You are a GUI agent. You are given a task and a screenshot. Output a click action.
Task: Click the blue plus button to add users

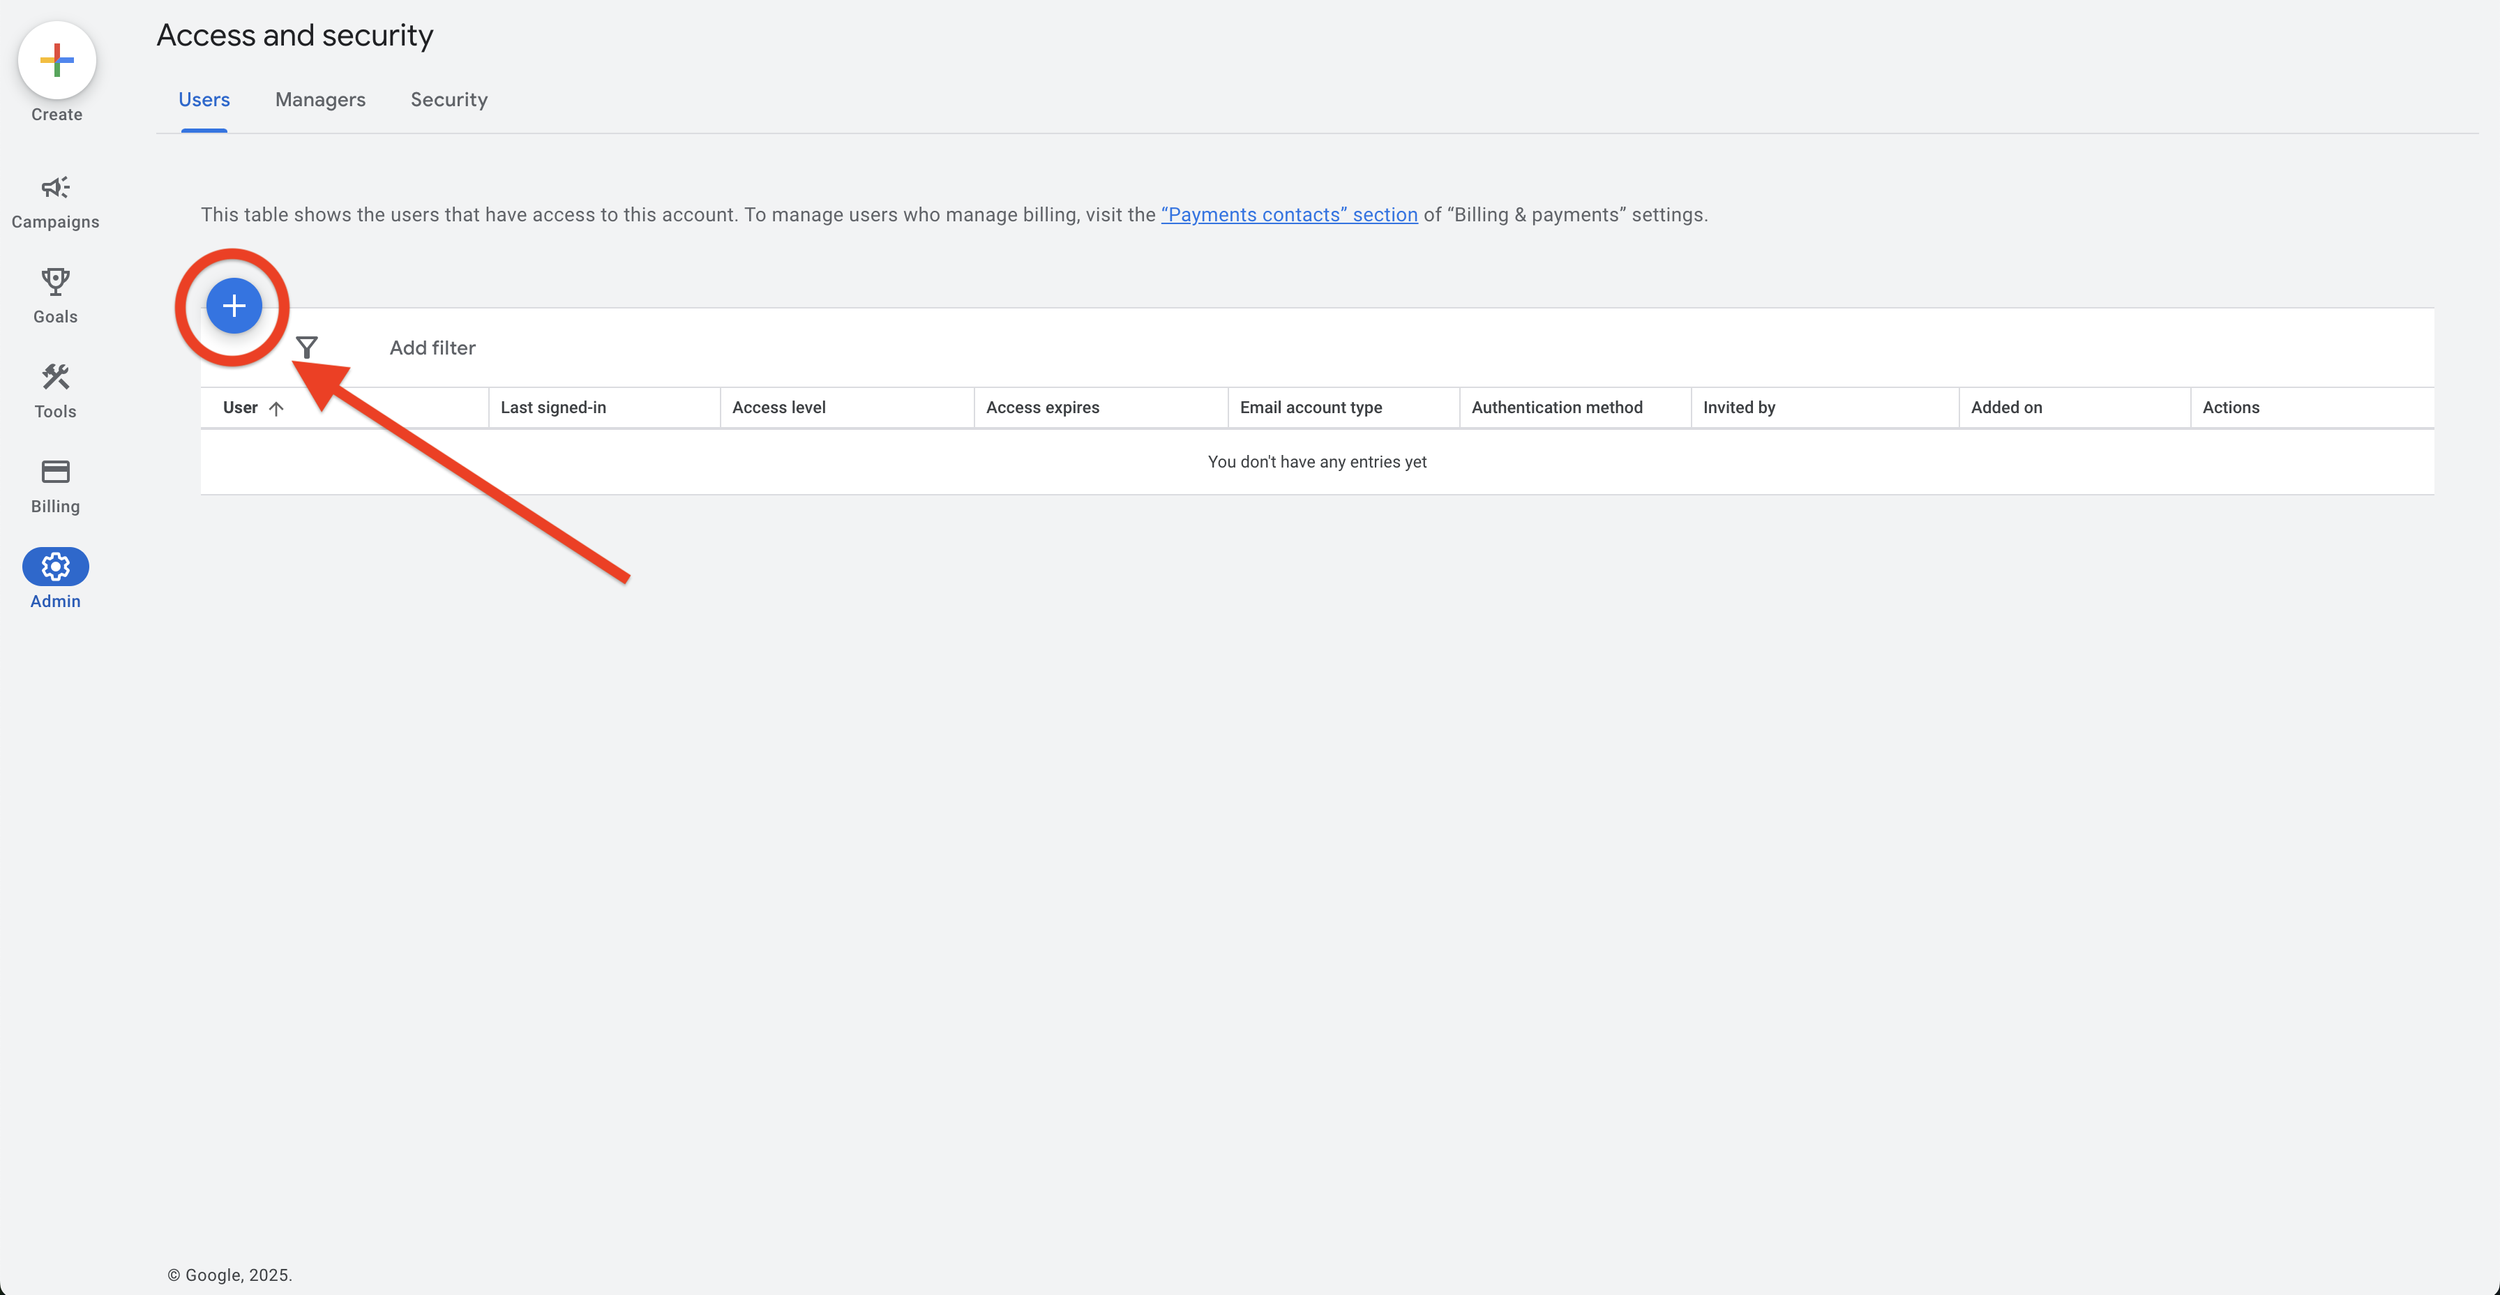(x=233, y=306)
